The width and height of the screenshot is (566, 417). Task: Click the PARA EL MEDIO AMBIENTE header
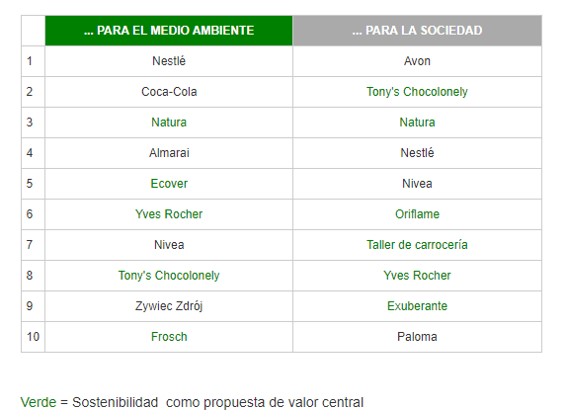coord(169,31)
